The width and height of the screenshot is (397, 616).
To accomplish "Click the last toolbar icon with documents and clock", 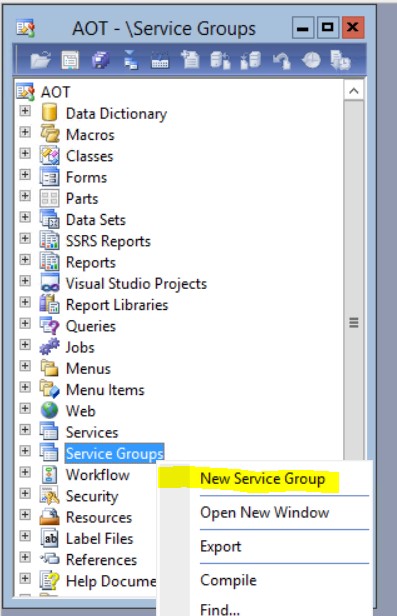I will pos(340,60).
